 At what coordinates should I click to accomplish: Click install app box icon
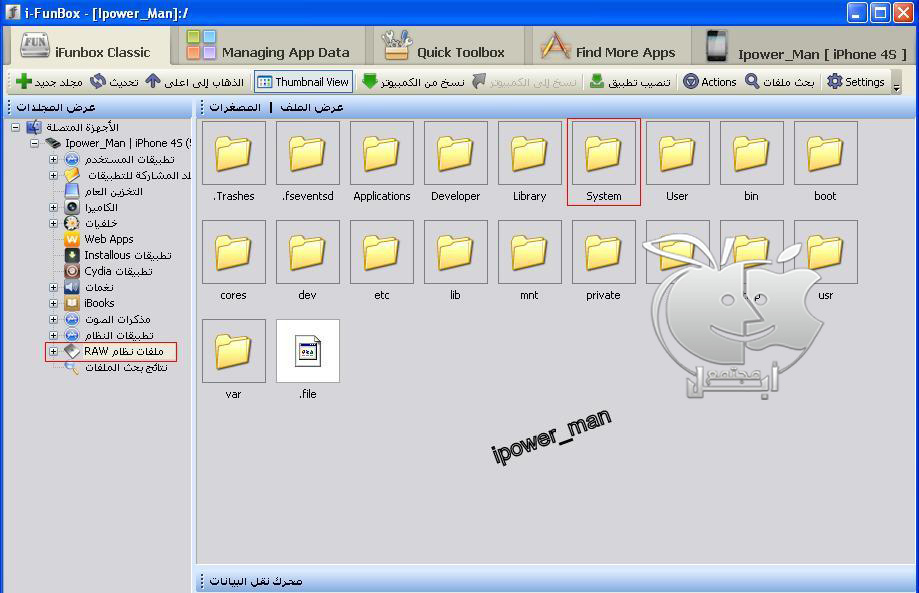pos(597,81)
